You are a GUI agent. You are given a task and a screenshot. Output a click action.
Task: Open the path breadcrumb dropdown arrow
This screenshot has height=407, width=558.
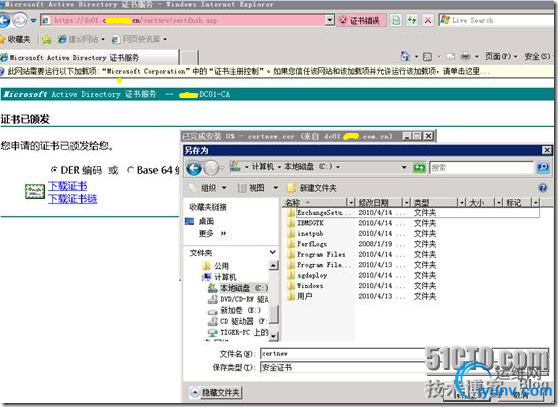point(404,167)
